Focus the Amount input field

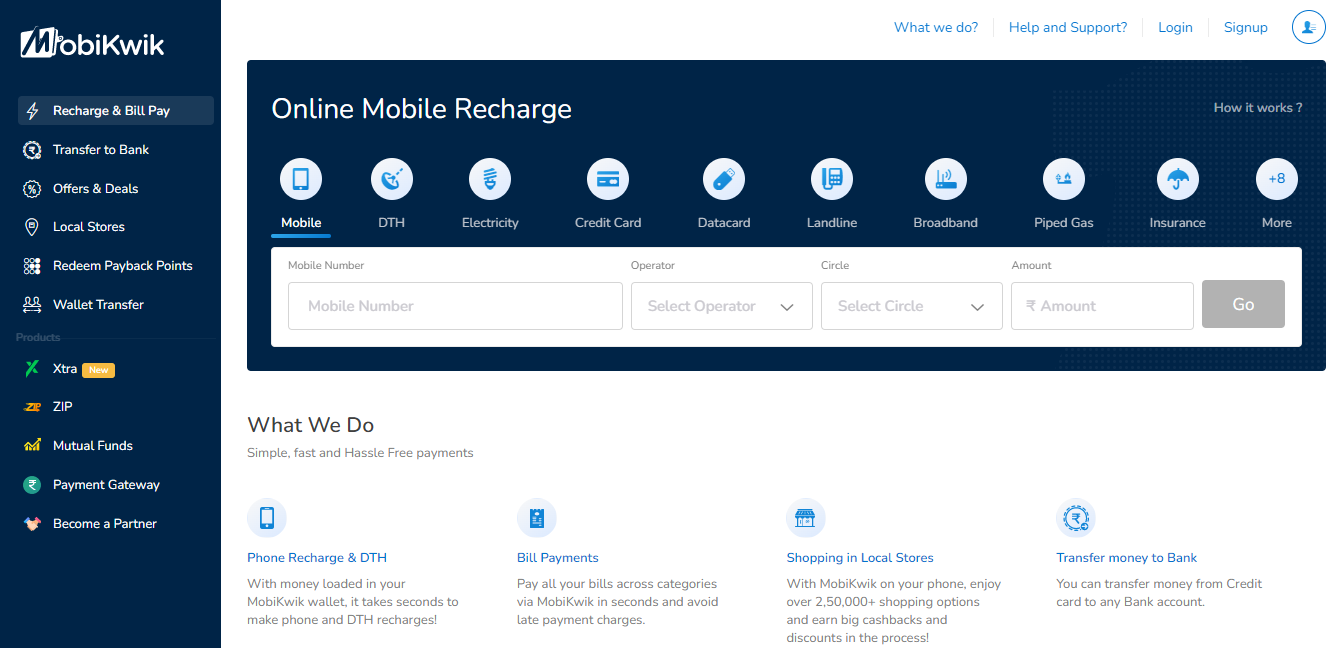point(1102,306)
